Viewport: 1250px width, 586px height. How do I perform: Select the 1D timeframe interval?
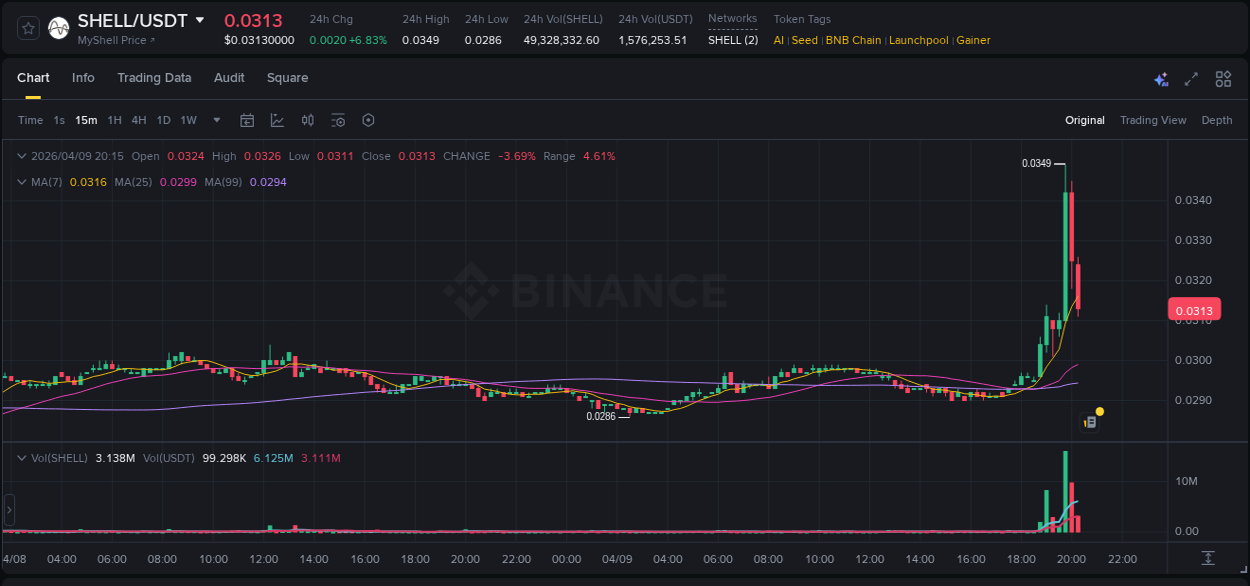pyautogui.click(x=162, y=119)
